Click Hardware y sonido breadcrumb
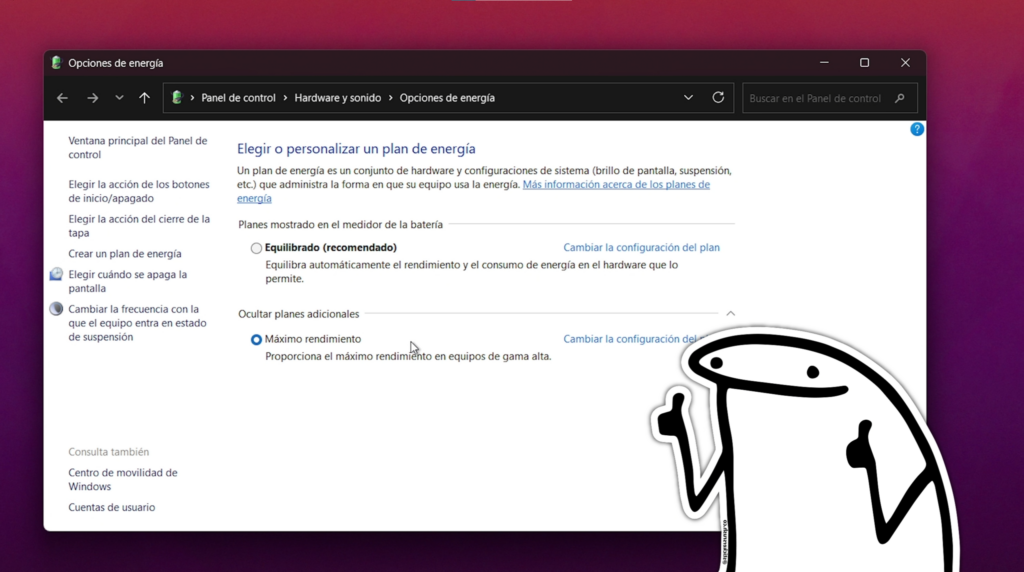 tap(337, 98)
